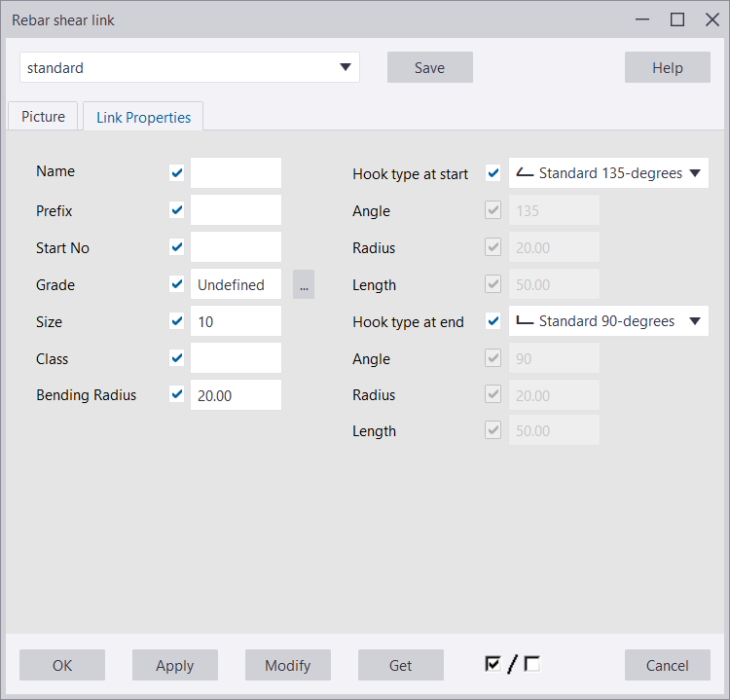Open the Standard 90-degrees hook dropdown
730x700 pixels.
[608, 321]
